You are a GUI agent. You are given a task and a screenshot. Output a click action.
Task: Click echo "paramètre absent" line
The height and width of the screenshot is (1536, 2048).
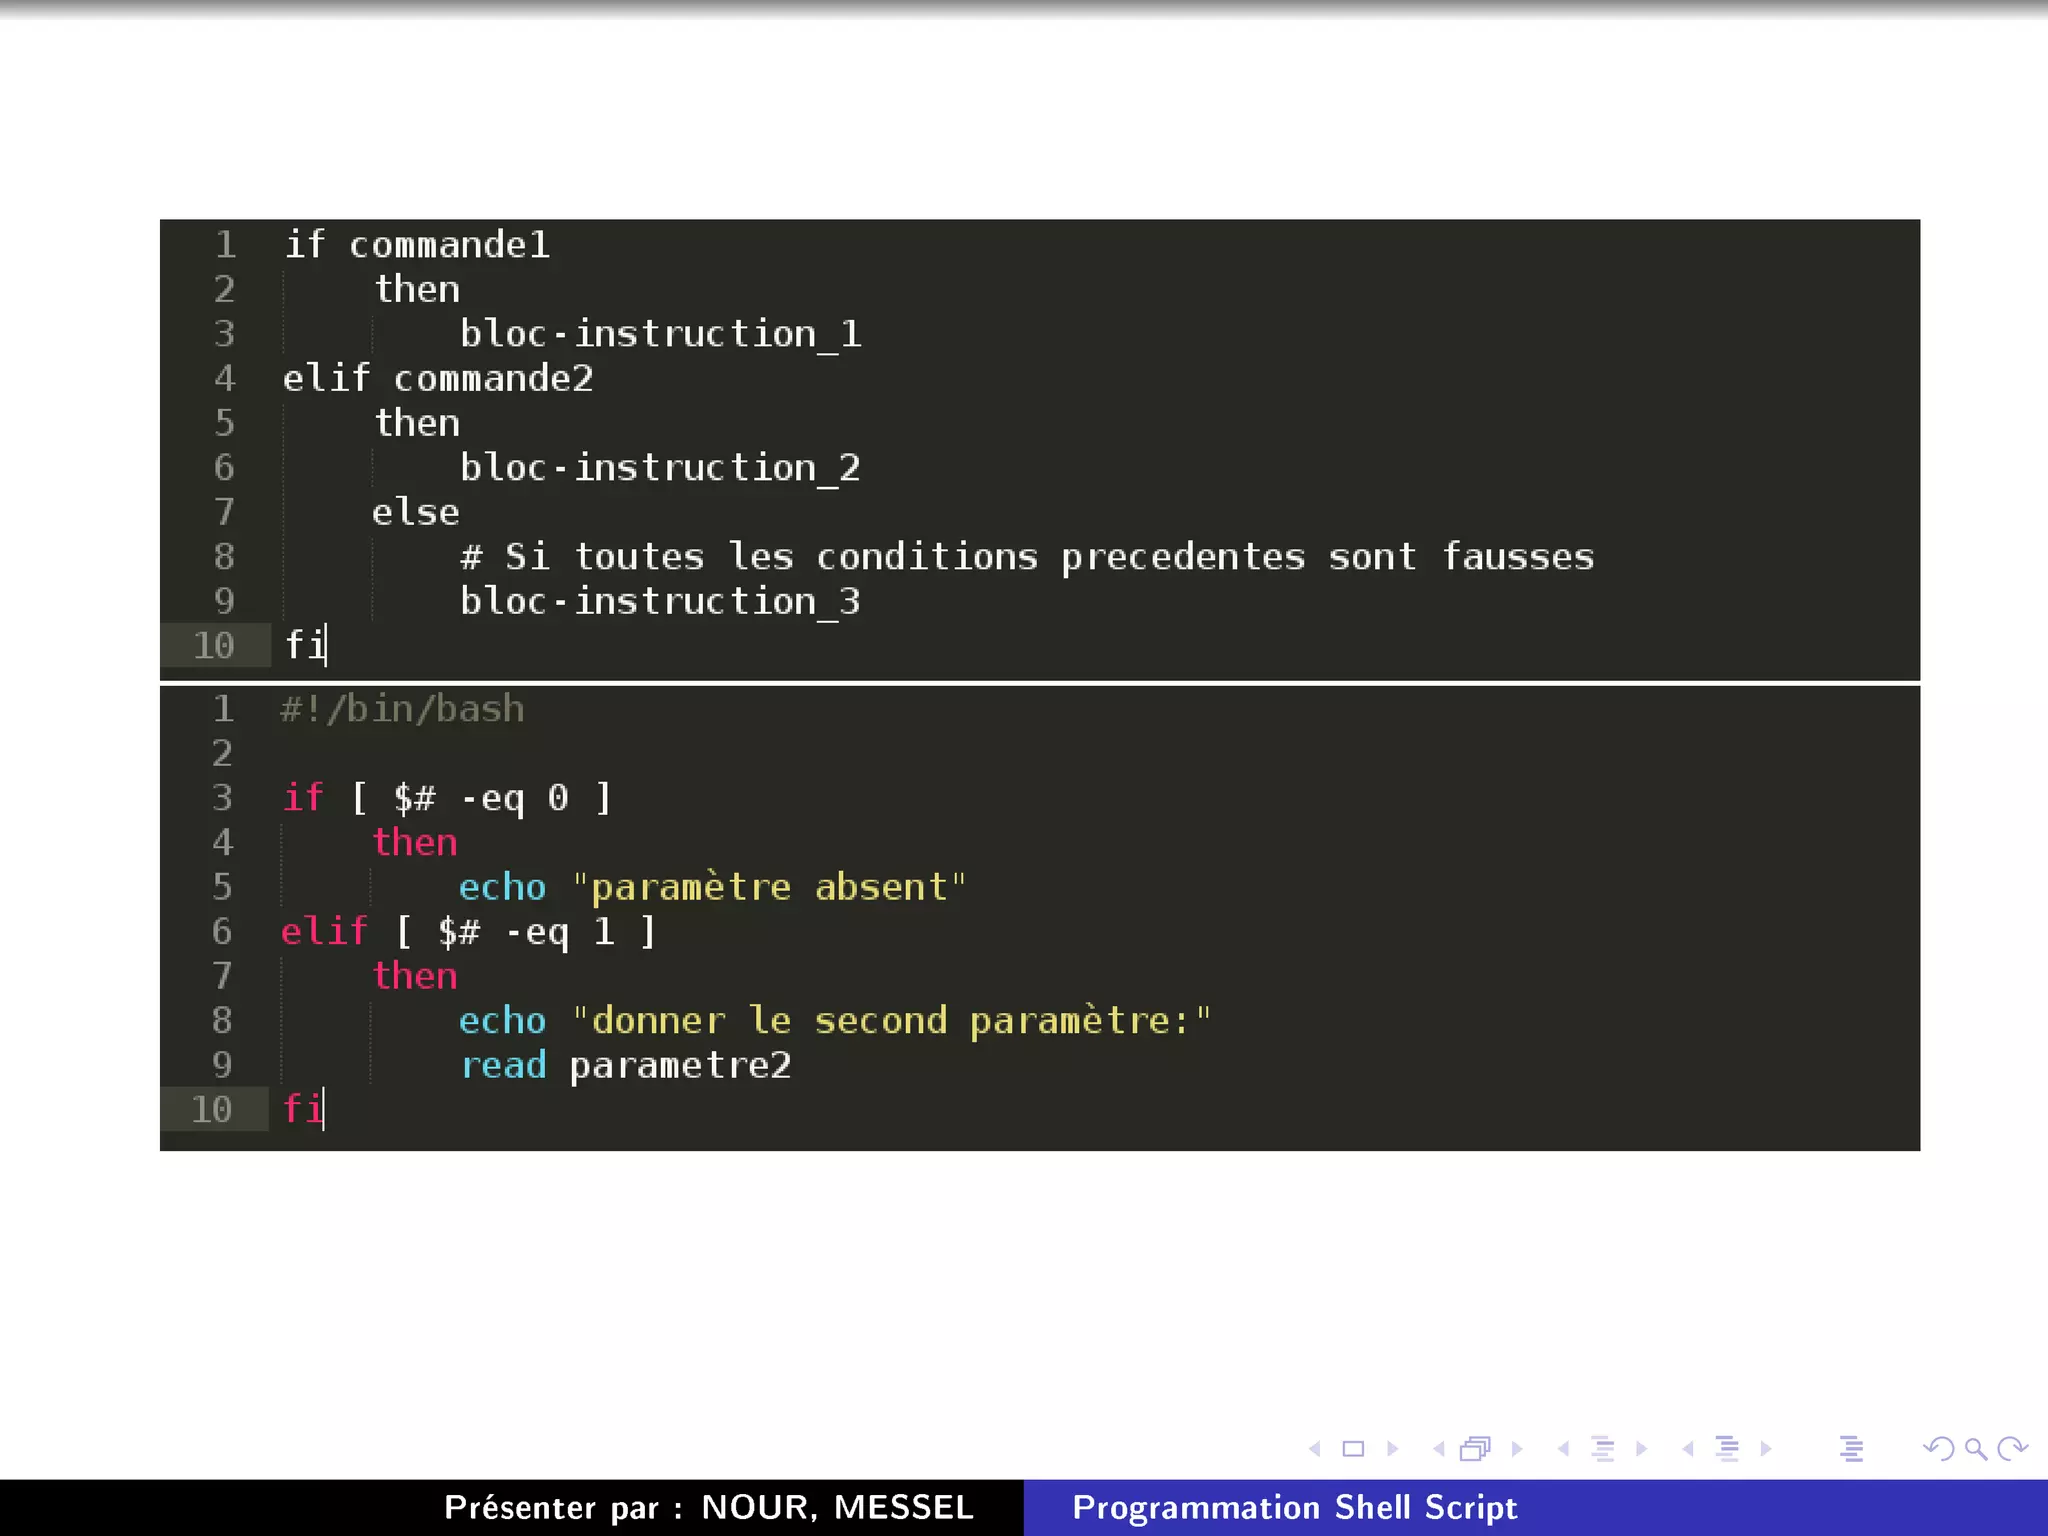tap(712, 887)
